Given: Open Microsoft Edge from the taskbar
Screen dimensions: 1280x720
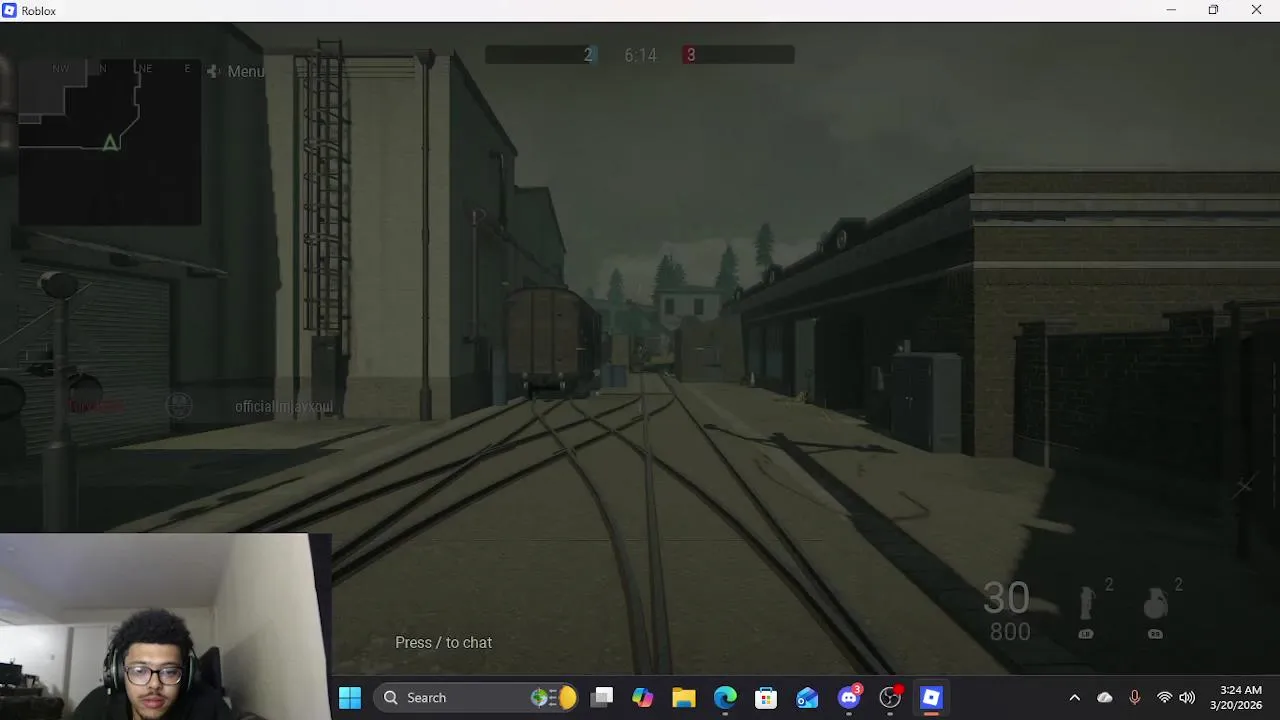Looking at the screenshot, I should pyautogui.click(x=725, y=697).
